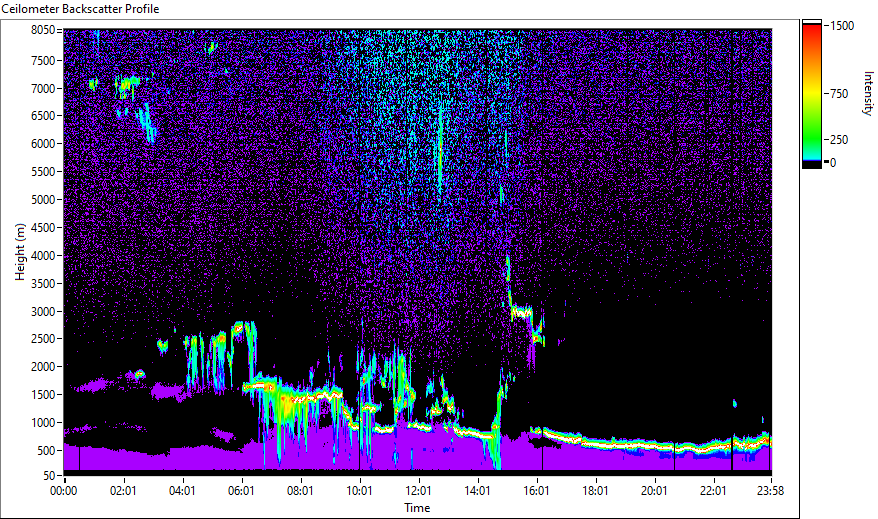Click the 00:00 time axis label
878x519 pixels.
click(64, 491)
